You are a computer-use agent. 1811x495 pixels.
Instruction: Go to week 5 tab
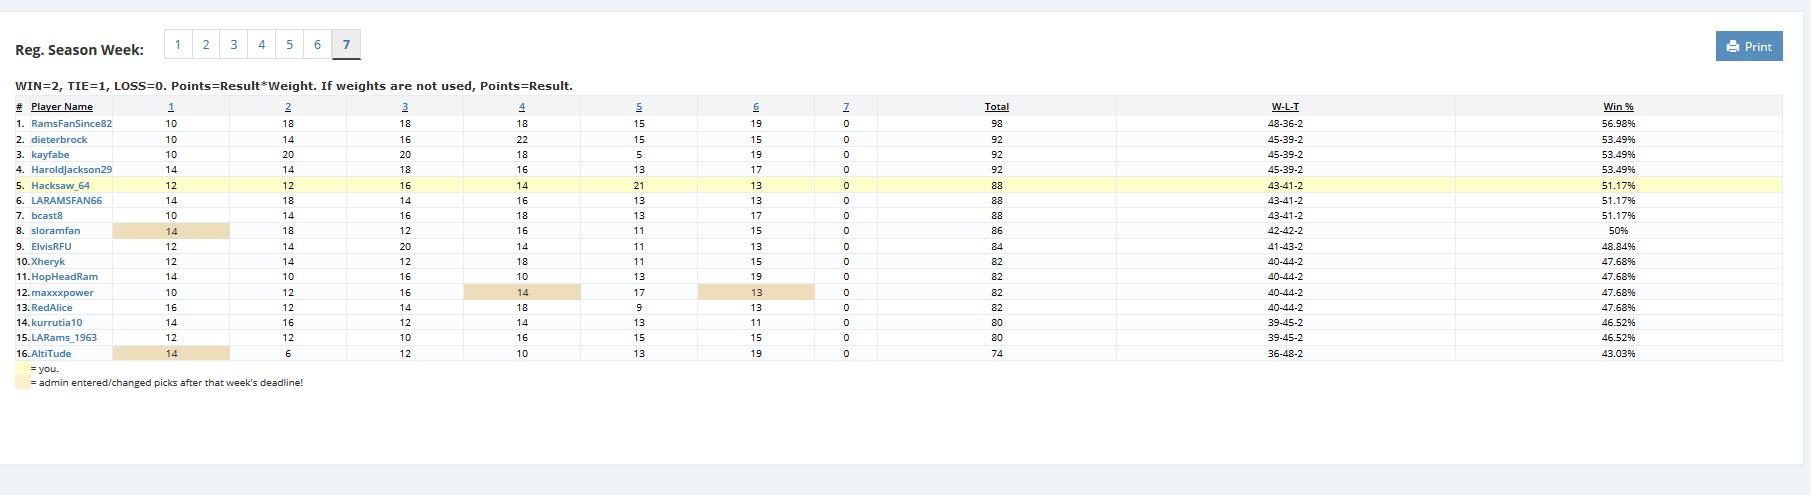tap(290, 44)
